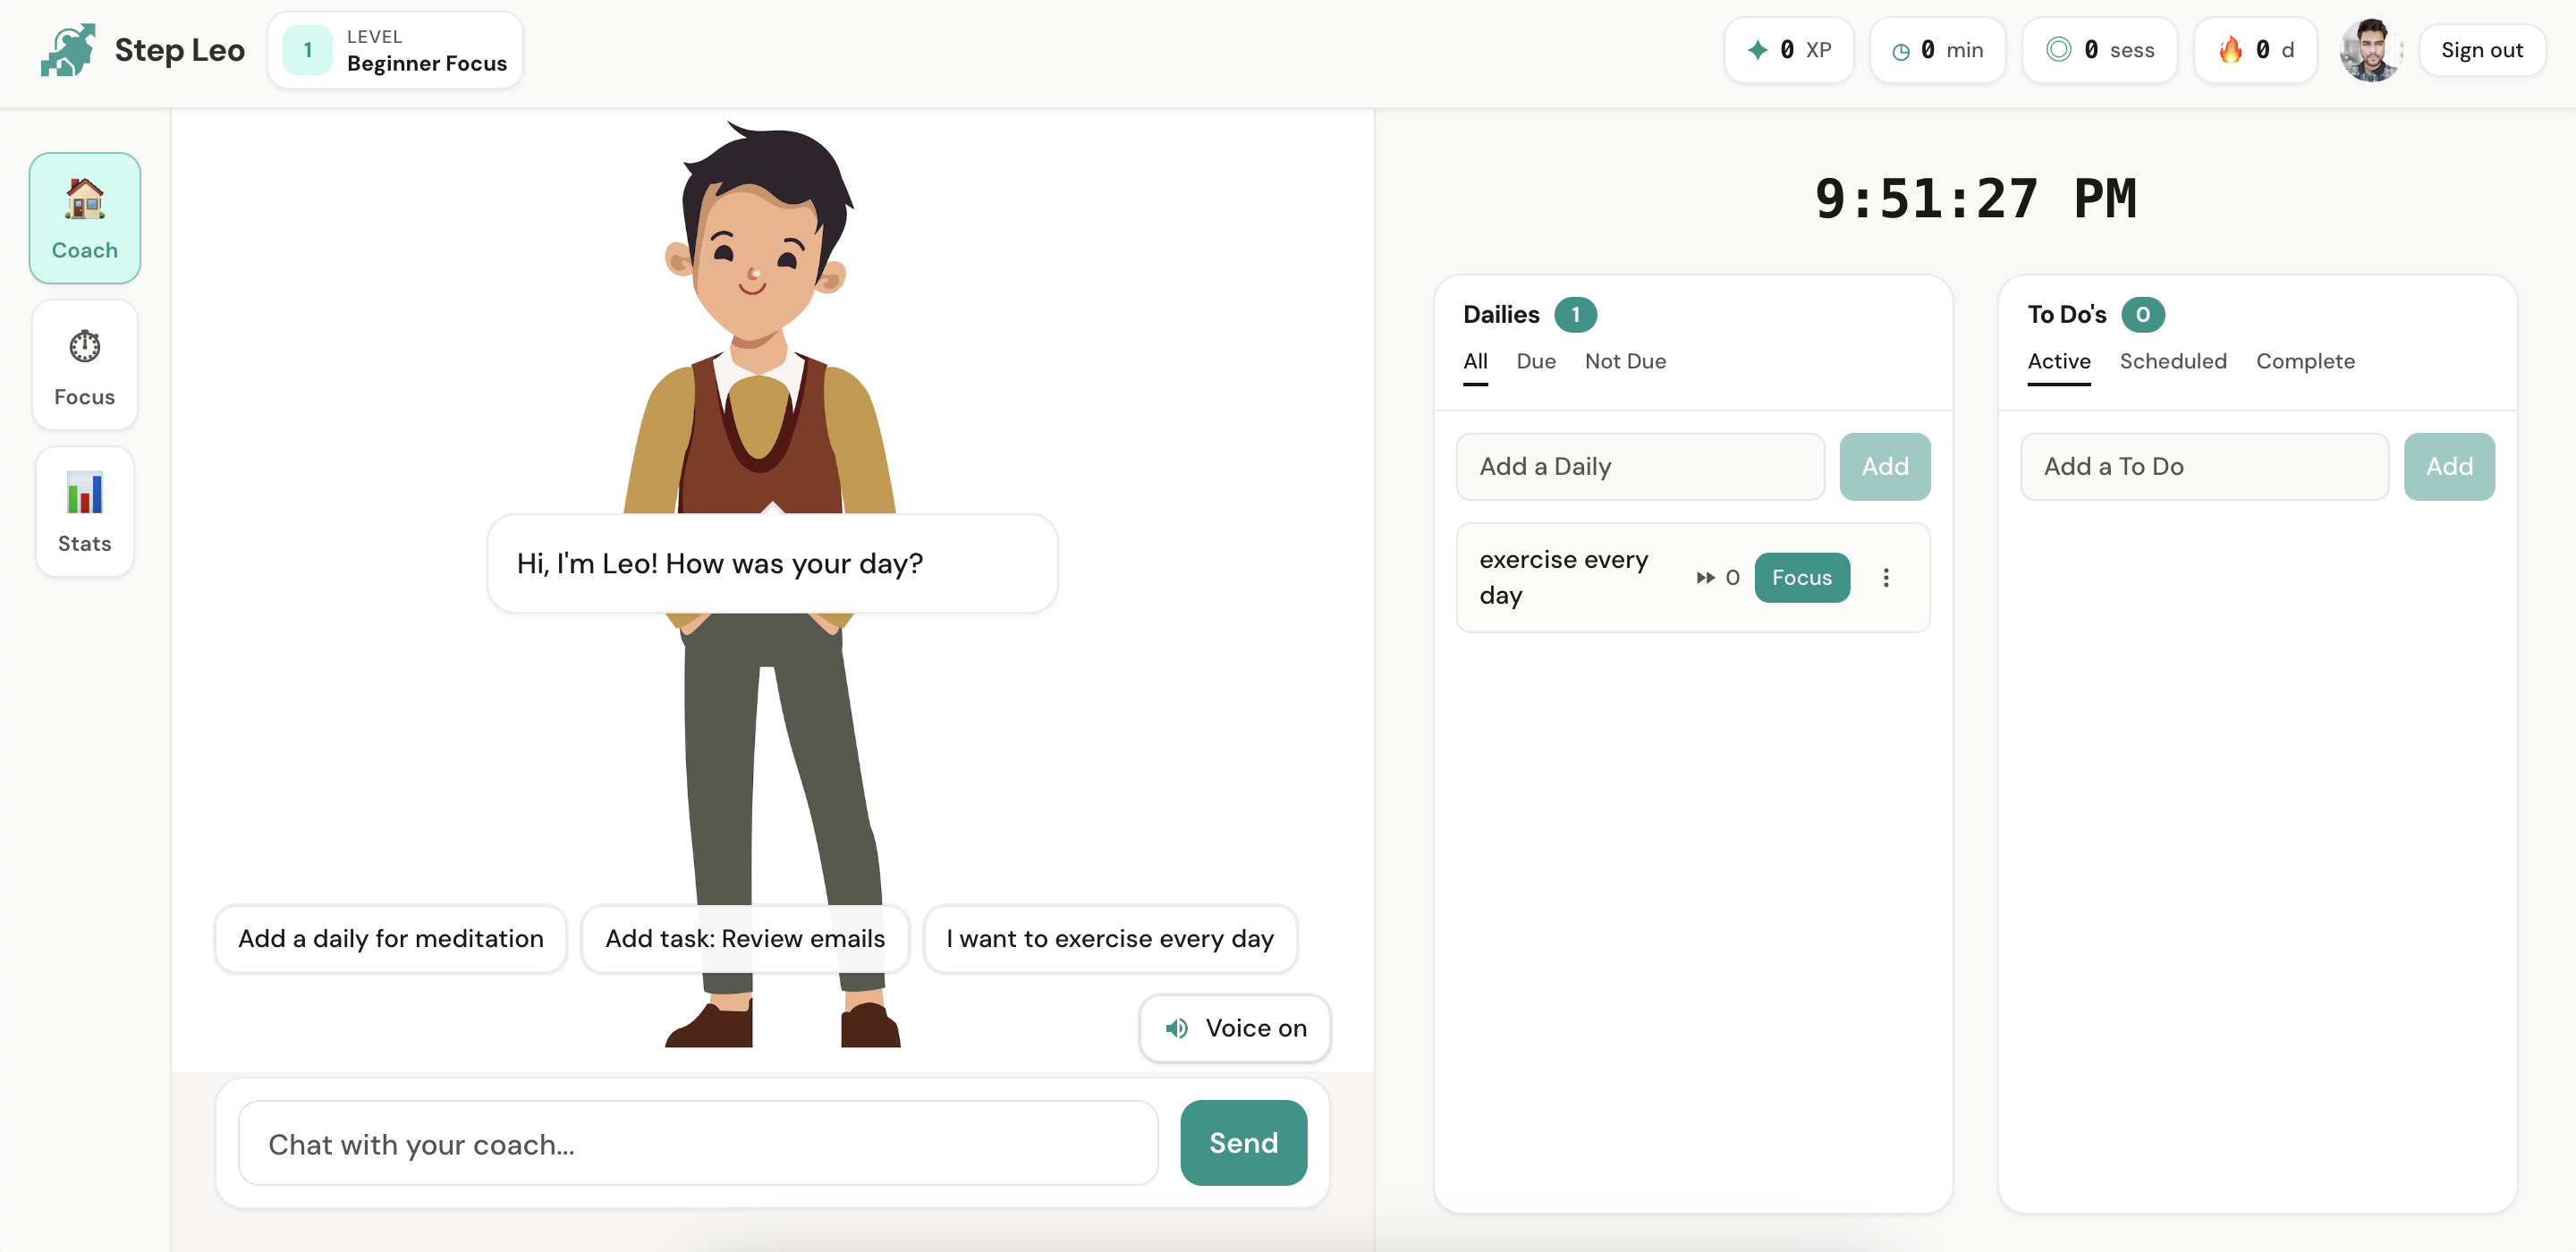Toggle the Voice on speaker button
This screenshot has height=1252, width=2576.
click(x=1234, y=1028)
